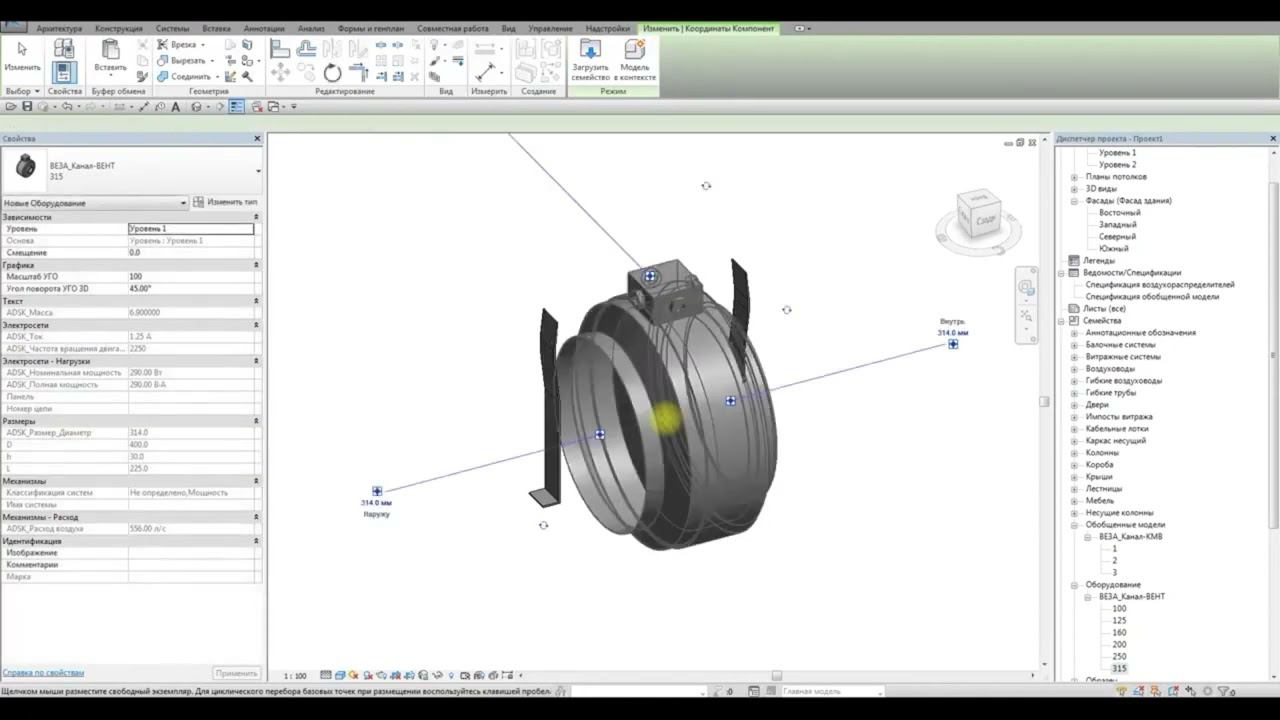This screenshot has width=1280, height=720.
Task: Toggle the Свойства properties palette button
Action: (64, 72)
